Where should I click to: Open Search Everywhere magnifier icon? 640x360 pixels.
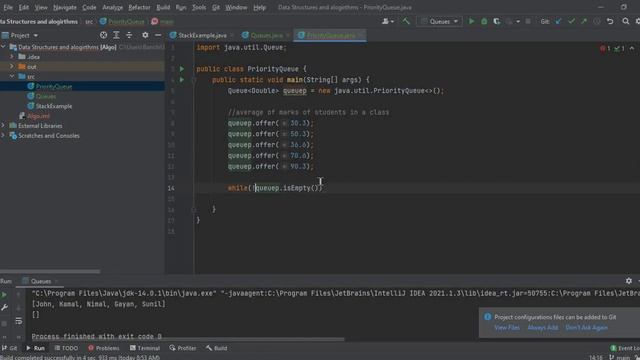coord(625,21)
